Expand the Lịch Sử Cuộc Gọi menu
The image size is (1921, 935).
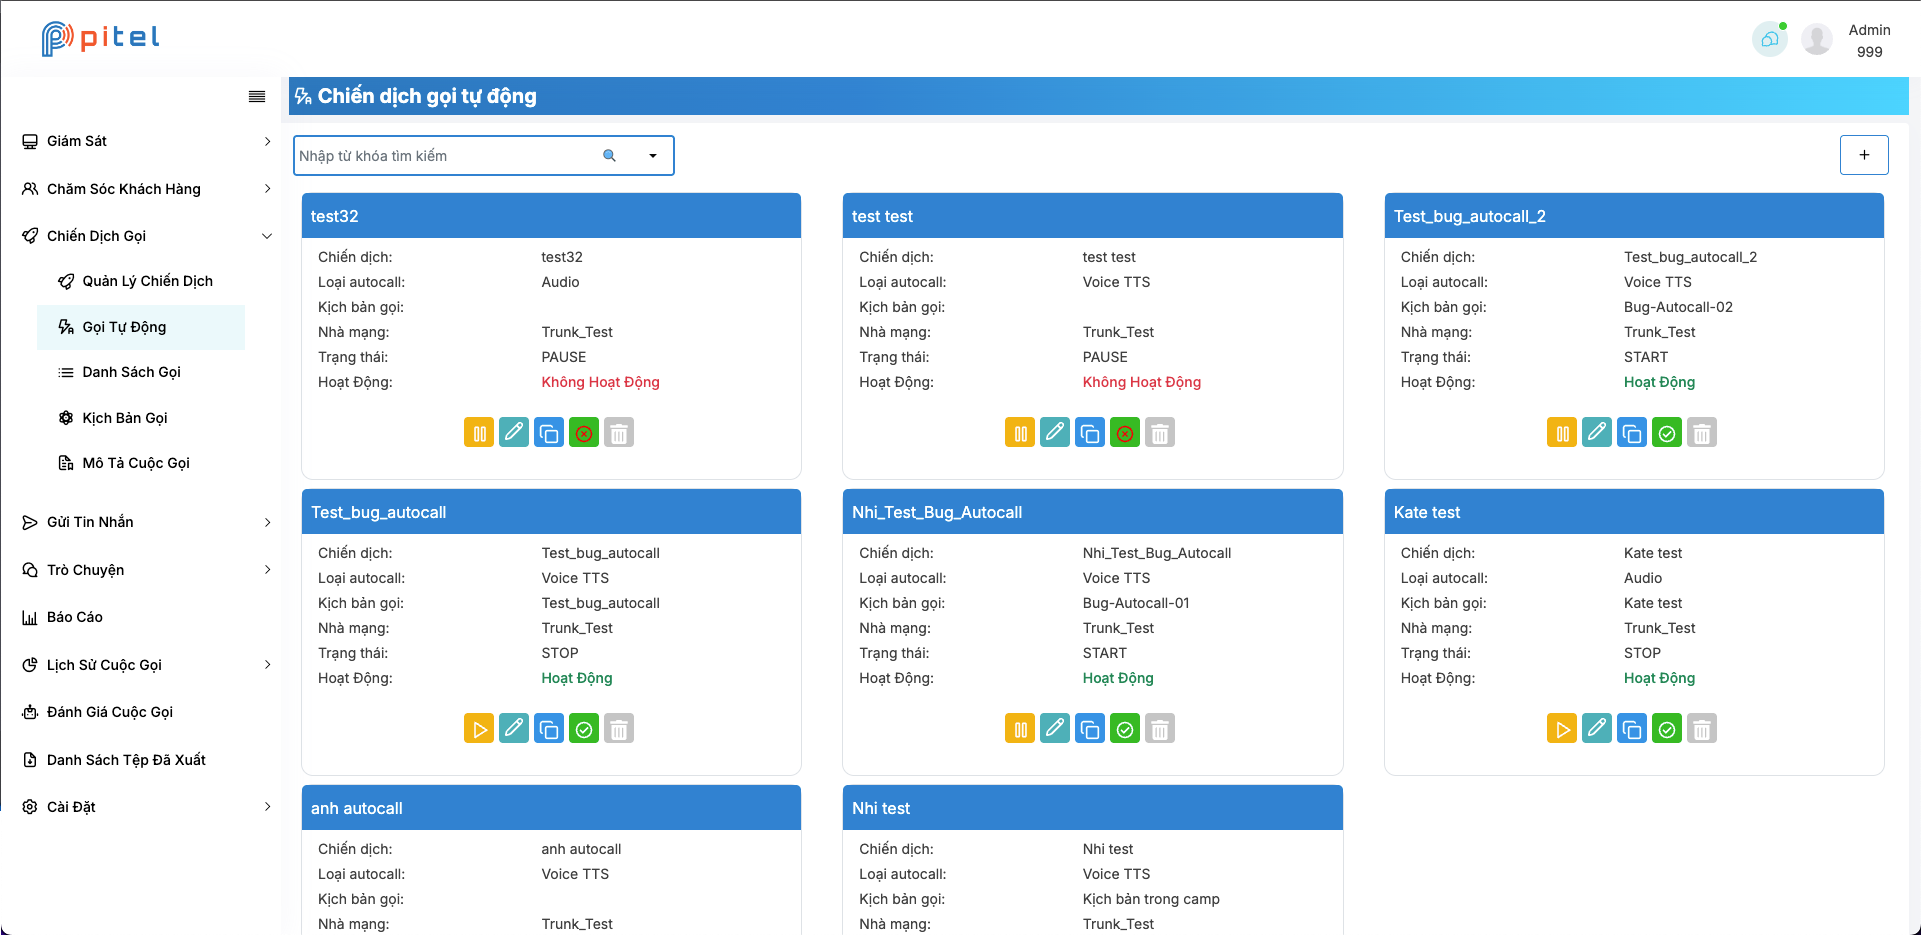point(147,665)
